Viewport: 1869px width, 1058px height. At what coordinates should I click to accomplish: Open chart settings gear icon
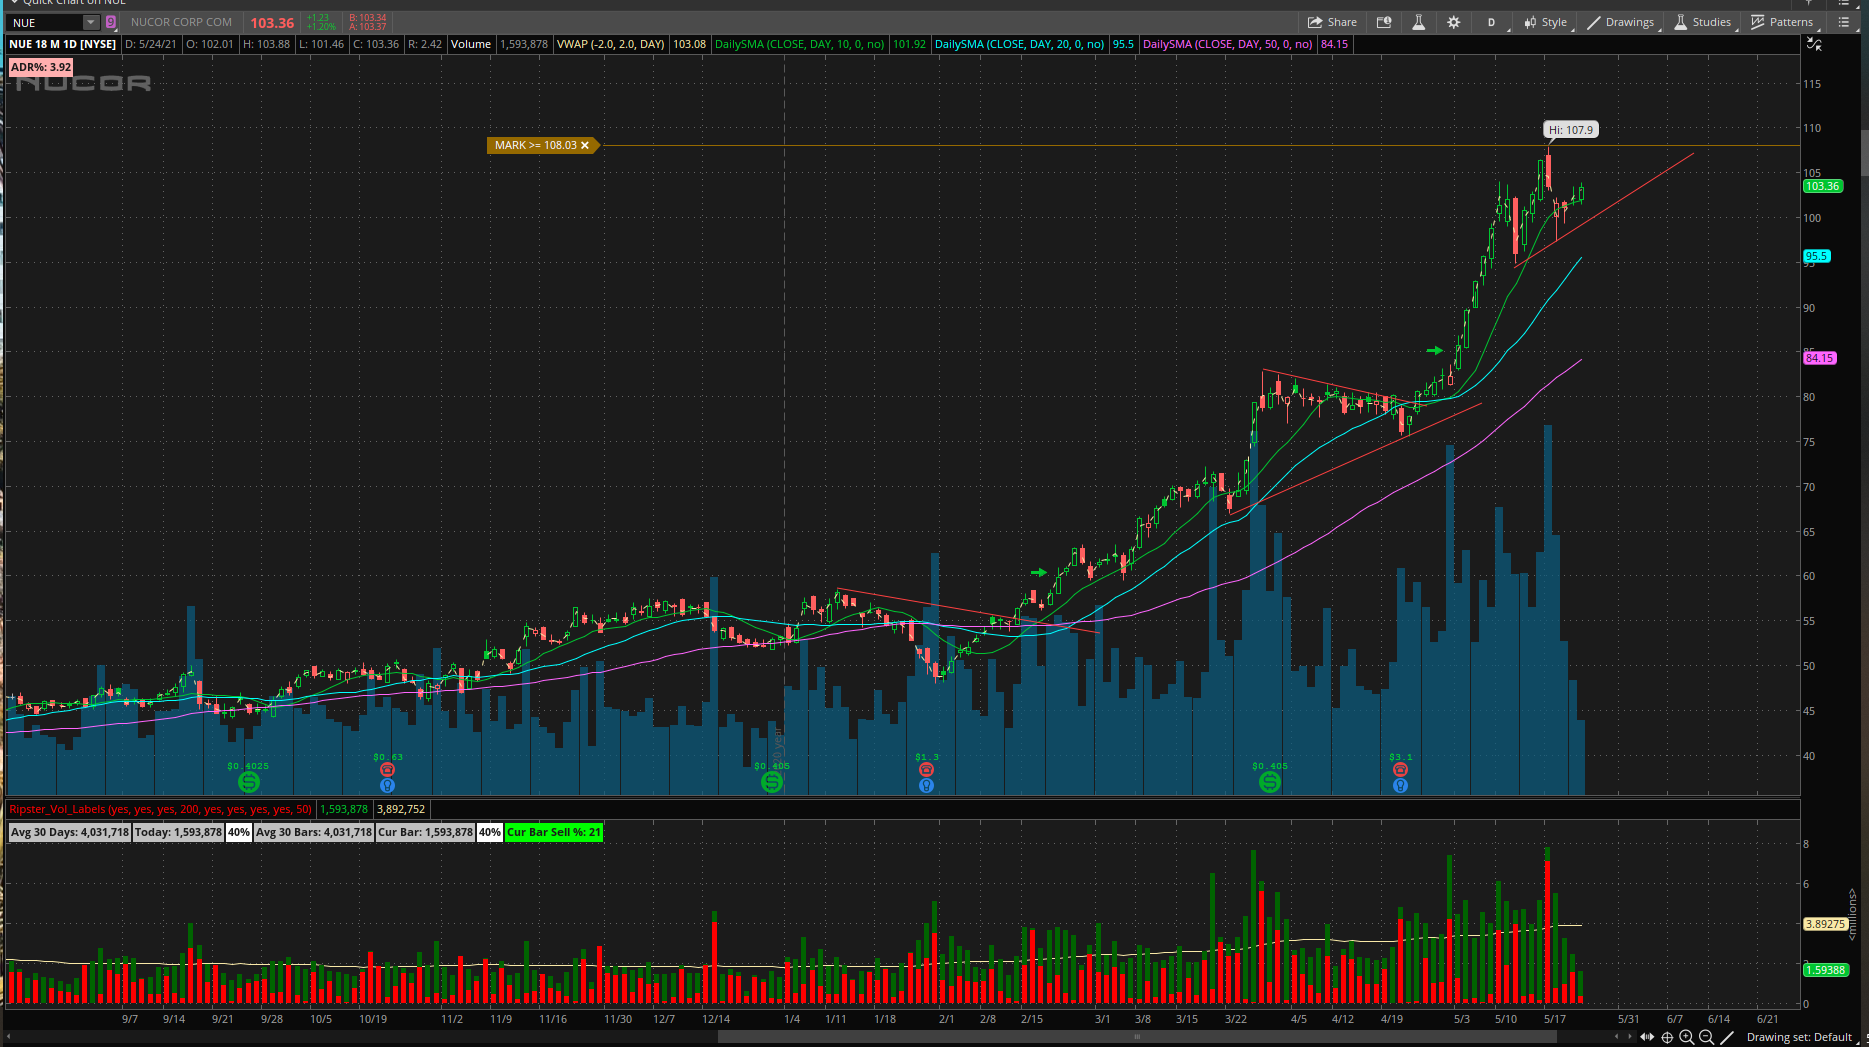[x=1453, y=22]
